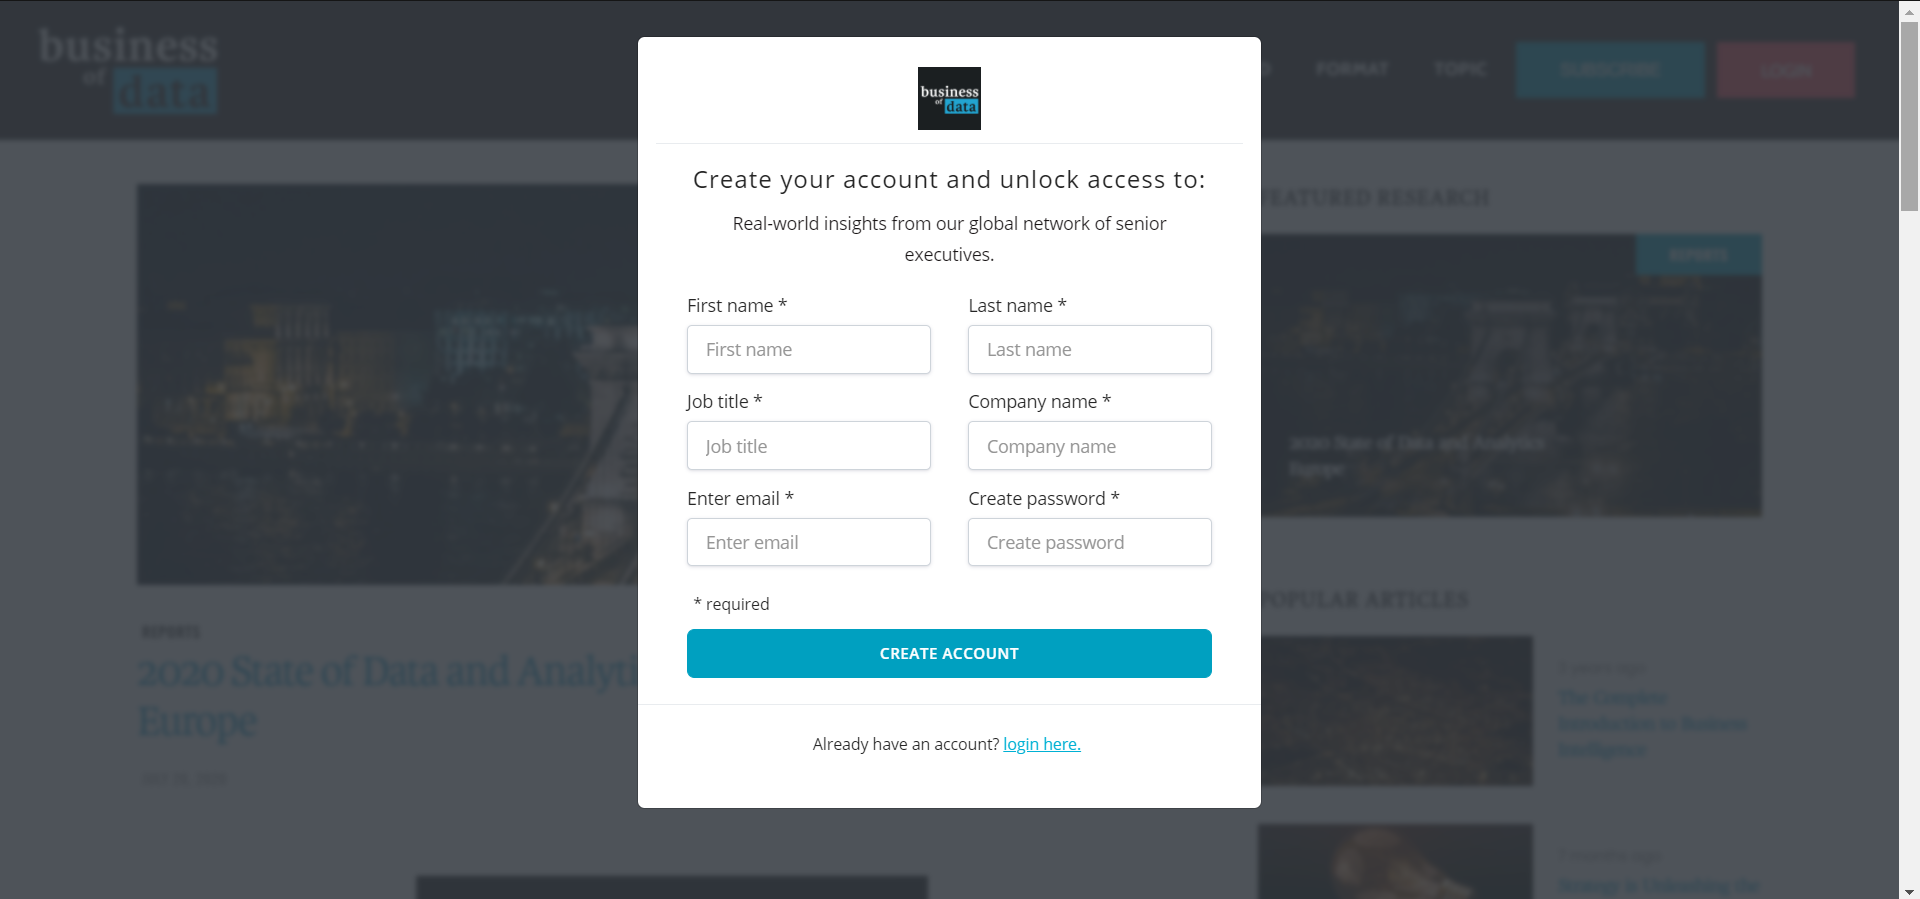This screenshot has width=1920, height=899.
Task: Click the red Login button in the header
Action: pyautogui.click(x=1786, y=70)
